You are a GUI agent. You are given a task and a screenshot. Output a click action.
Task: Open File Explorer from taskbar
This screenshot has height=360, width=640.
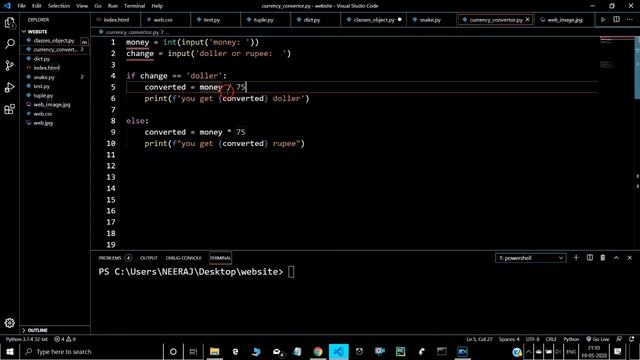coord(214,351)
